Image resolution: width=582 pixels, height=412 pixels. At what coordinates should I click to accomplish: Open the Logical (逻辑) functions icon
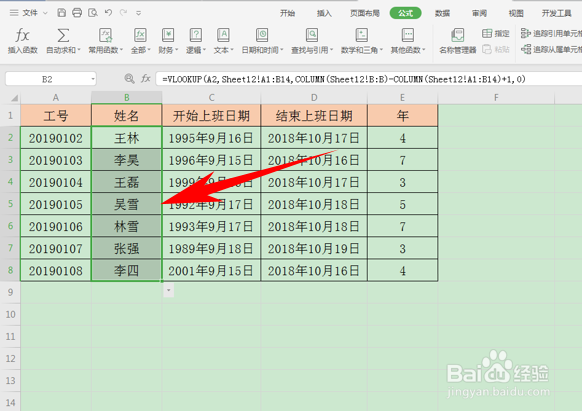tap(196, 35)
